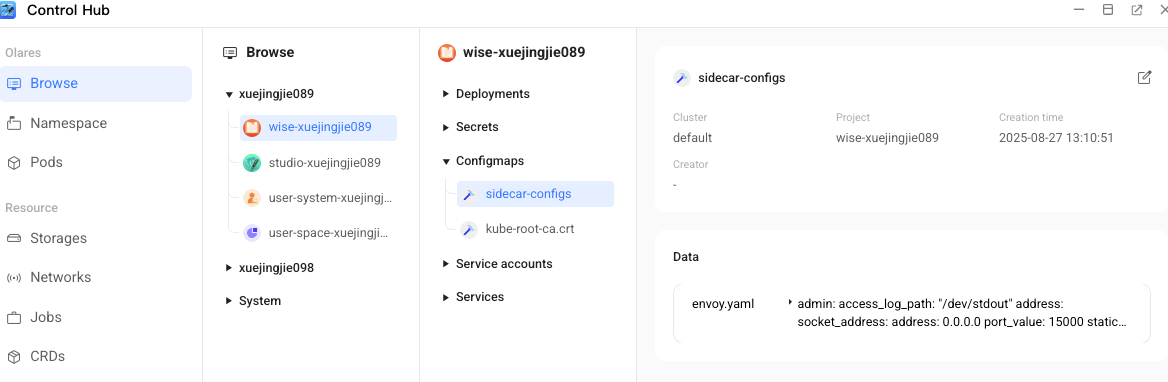Open the CRDs cube icon
This screenshot has height=382, width=1168.
13,357
